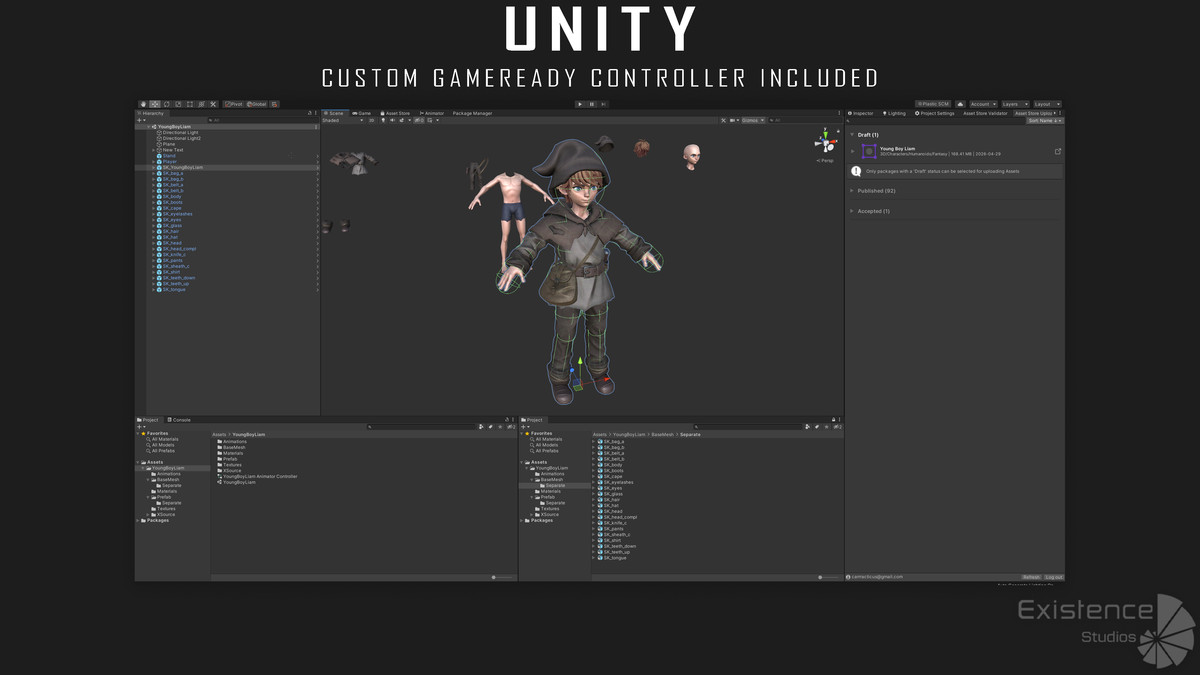Open the Plastic SCM button
This screenshot has width=1200, height=675.
pyautogui.click(x=933, y=104)
